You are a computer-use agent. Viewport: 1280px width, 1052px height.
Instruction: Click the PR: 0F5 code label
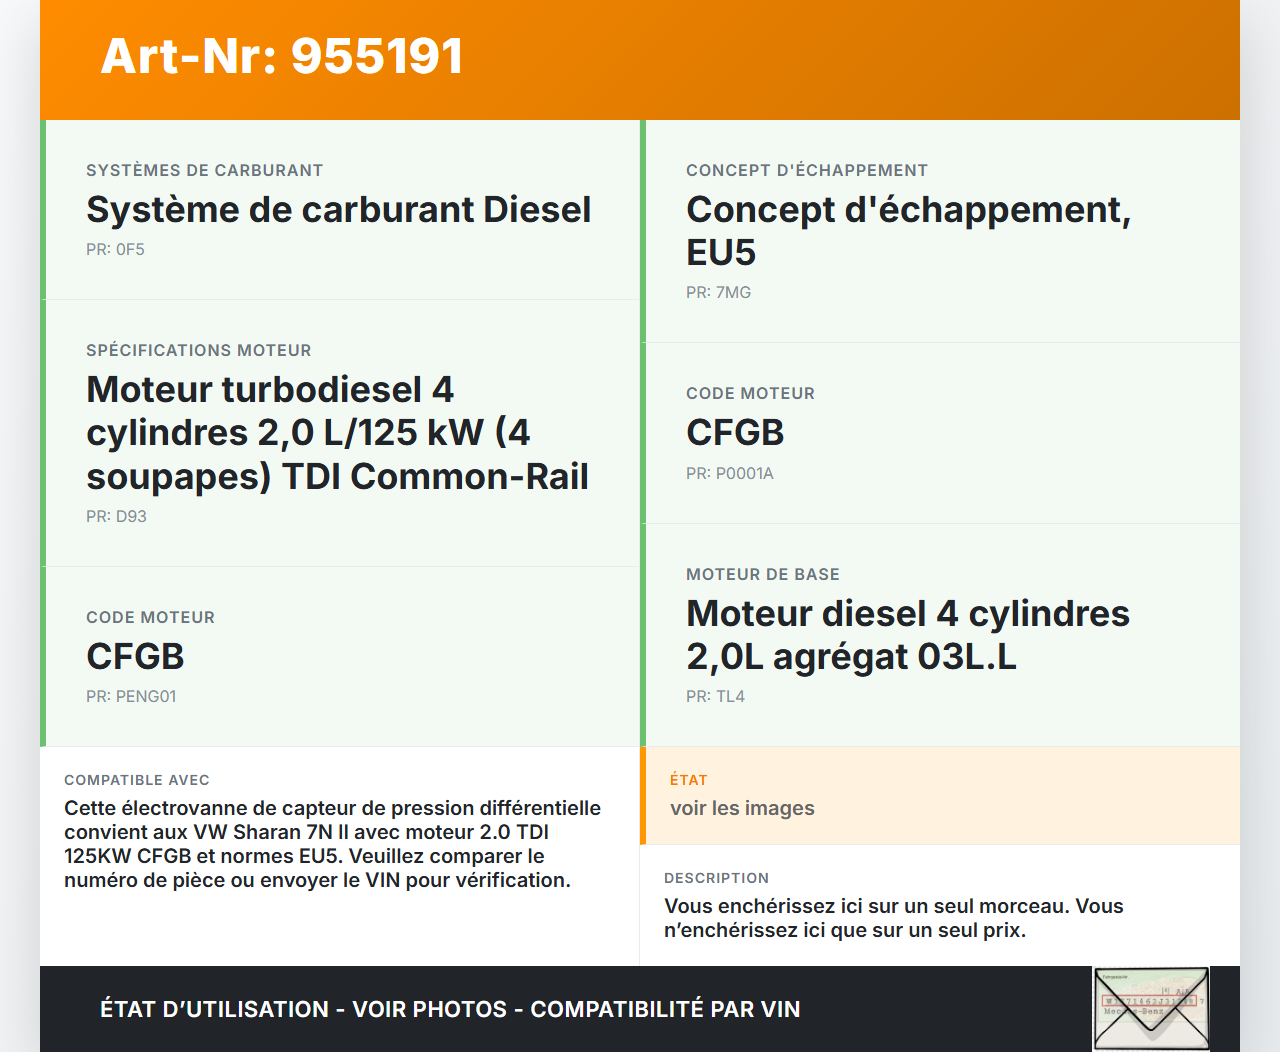tap(115, 250)
